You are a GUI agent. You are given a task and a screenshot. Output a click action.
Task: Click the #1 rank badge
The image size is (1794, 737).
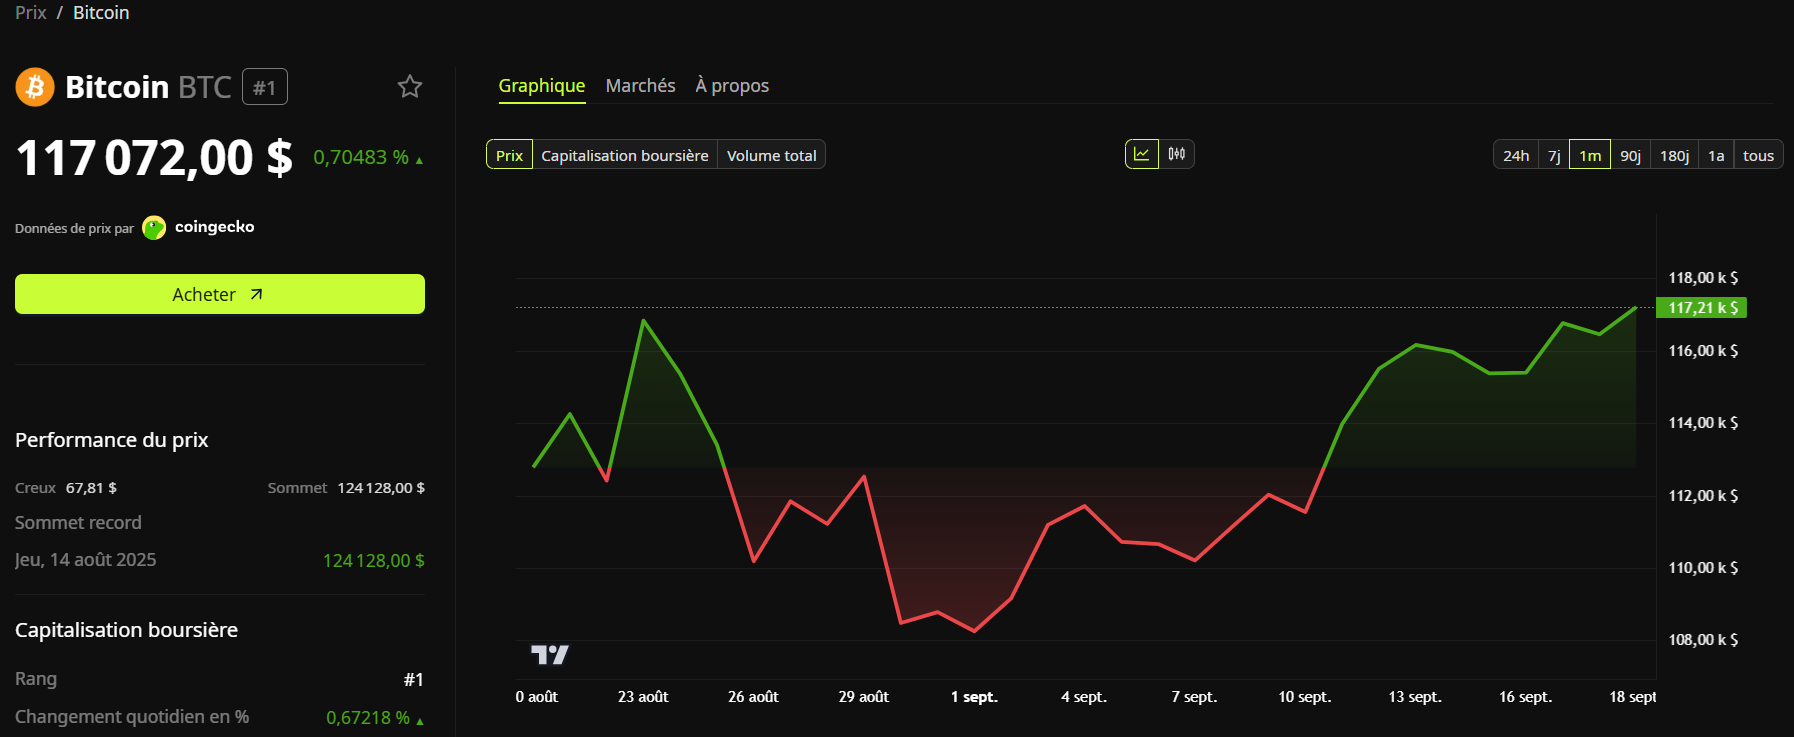click(265, 87)
